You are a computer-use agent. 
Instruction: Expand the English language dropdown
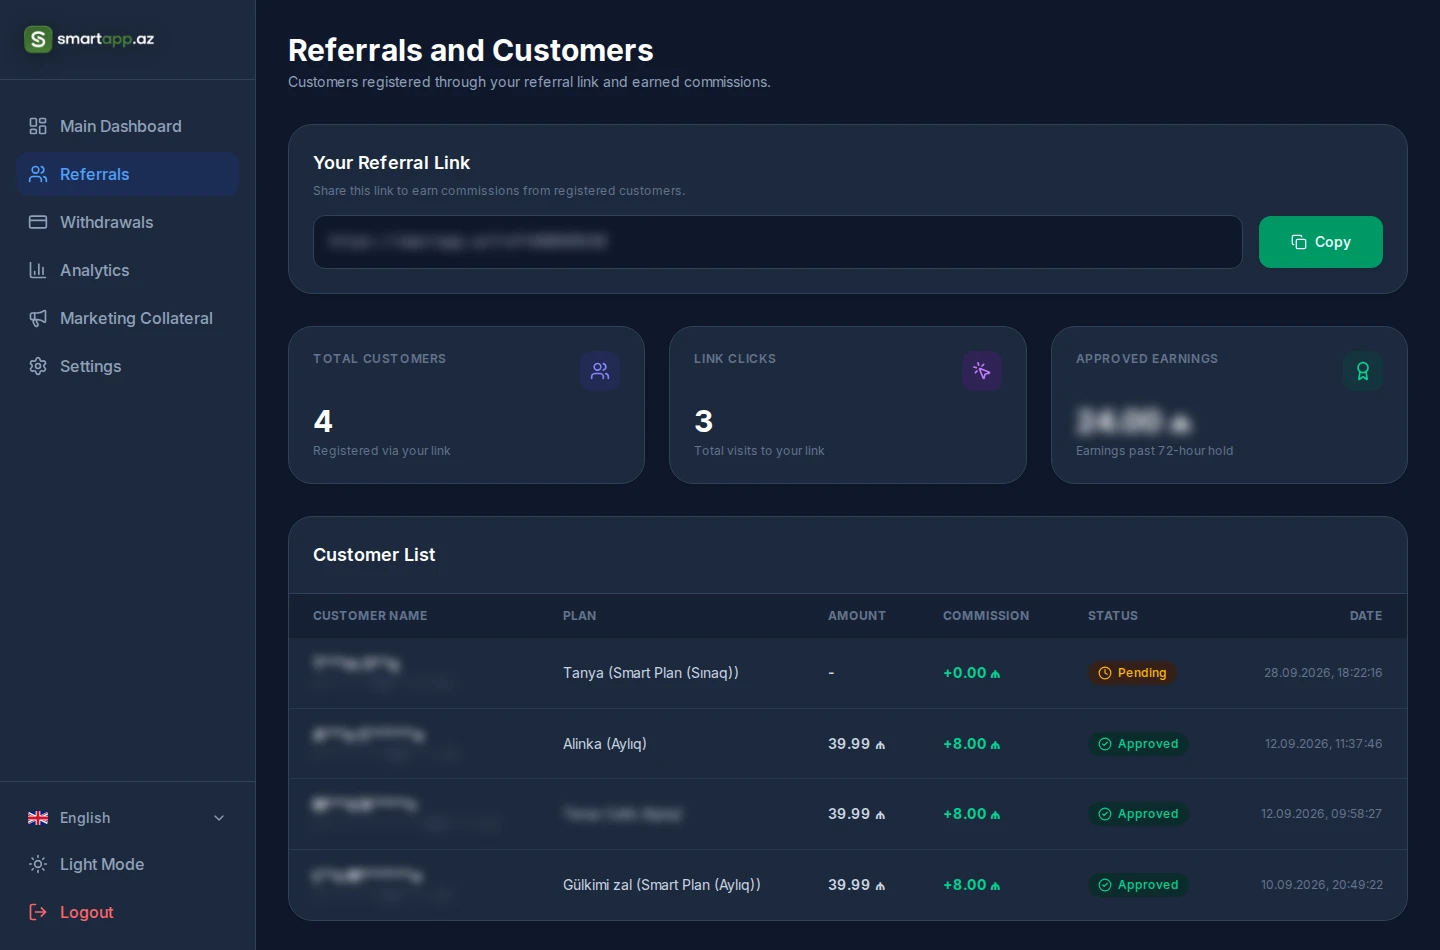(x=128, y=818)
